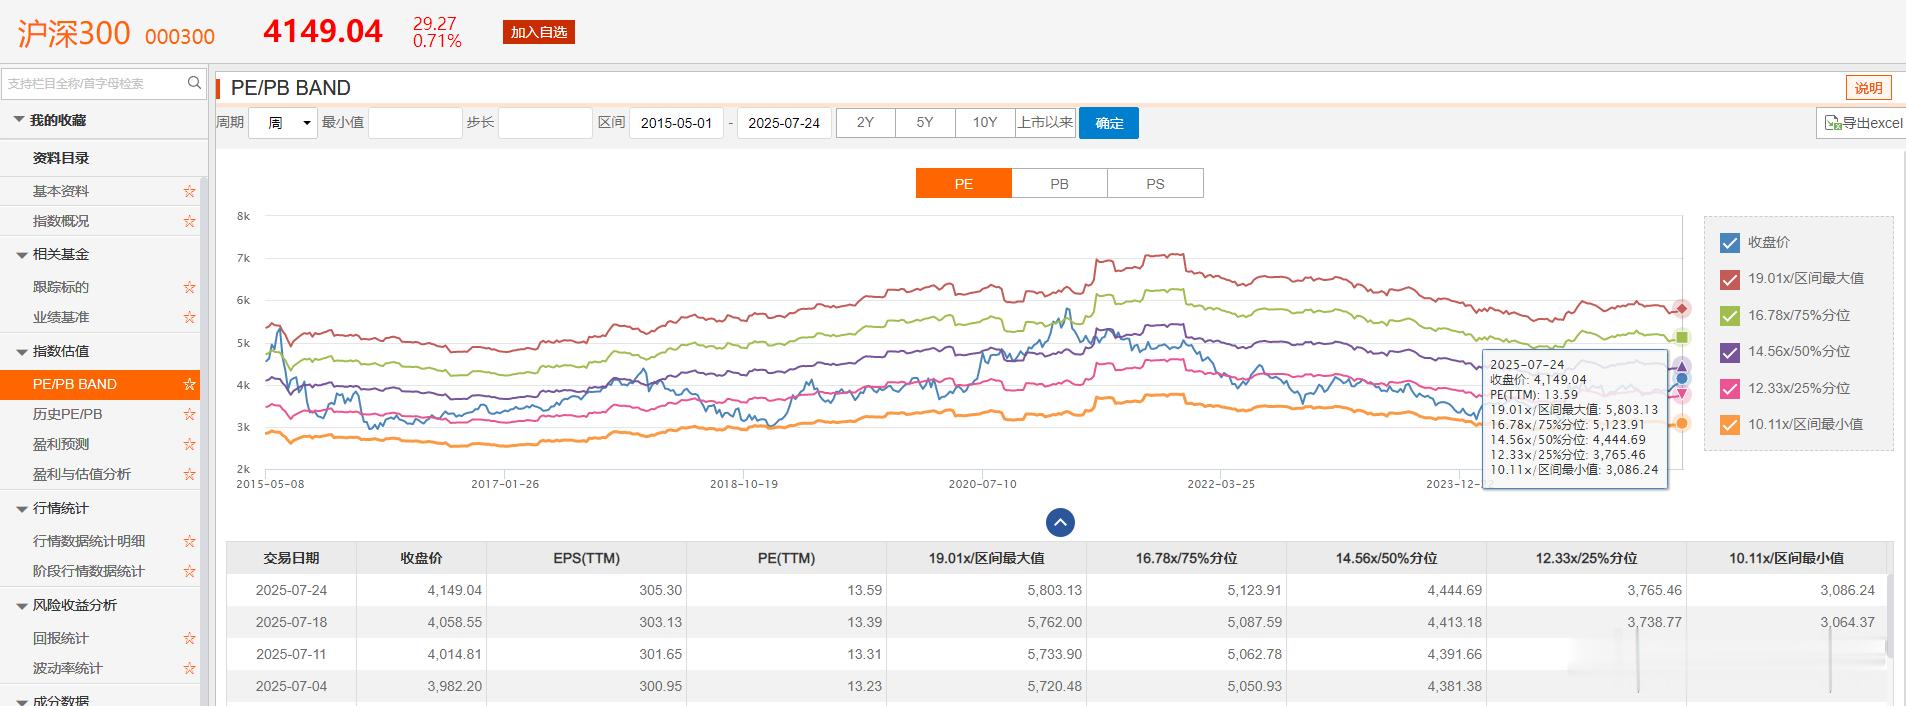1906x706 pixels.
Task: Click the sidebar vertical scrollbar
Action: click(x=204, y=440)
